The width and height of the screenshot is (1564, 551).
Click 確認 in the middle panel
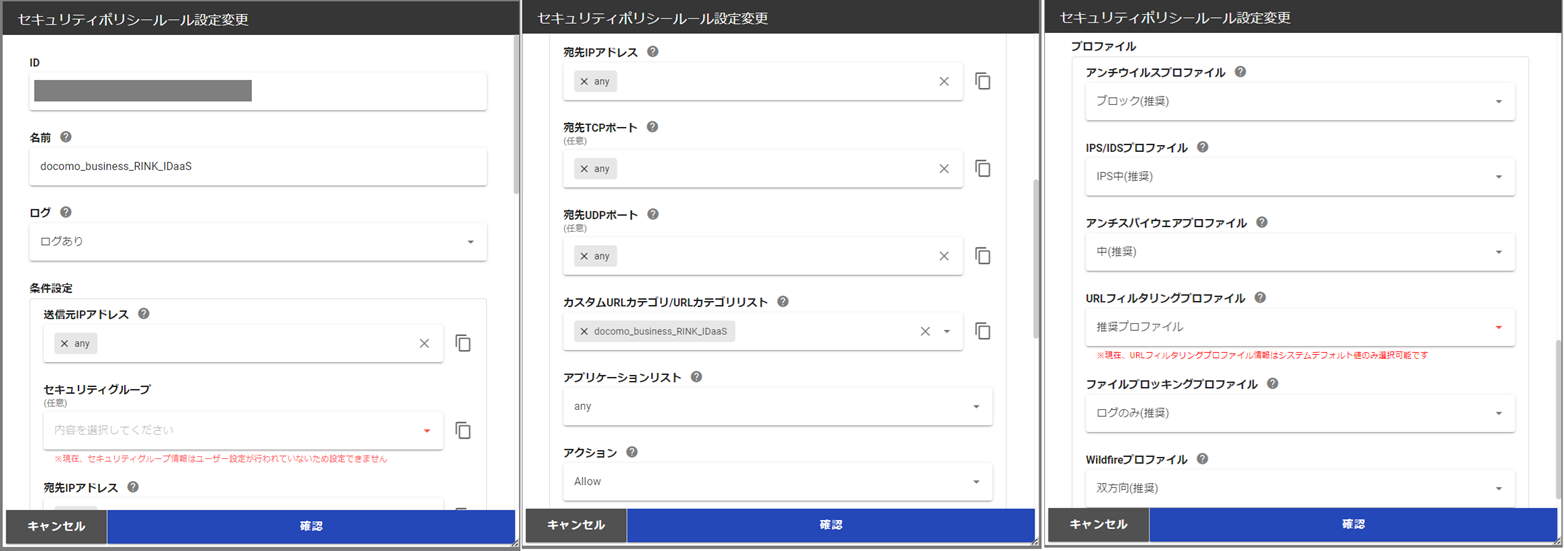(831, 525)
